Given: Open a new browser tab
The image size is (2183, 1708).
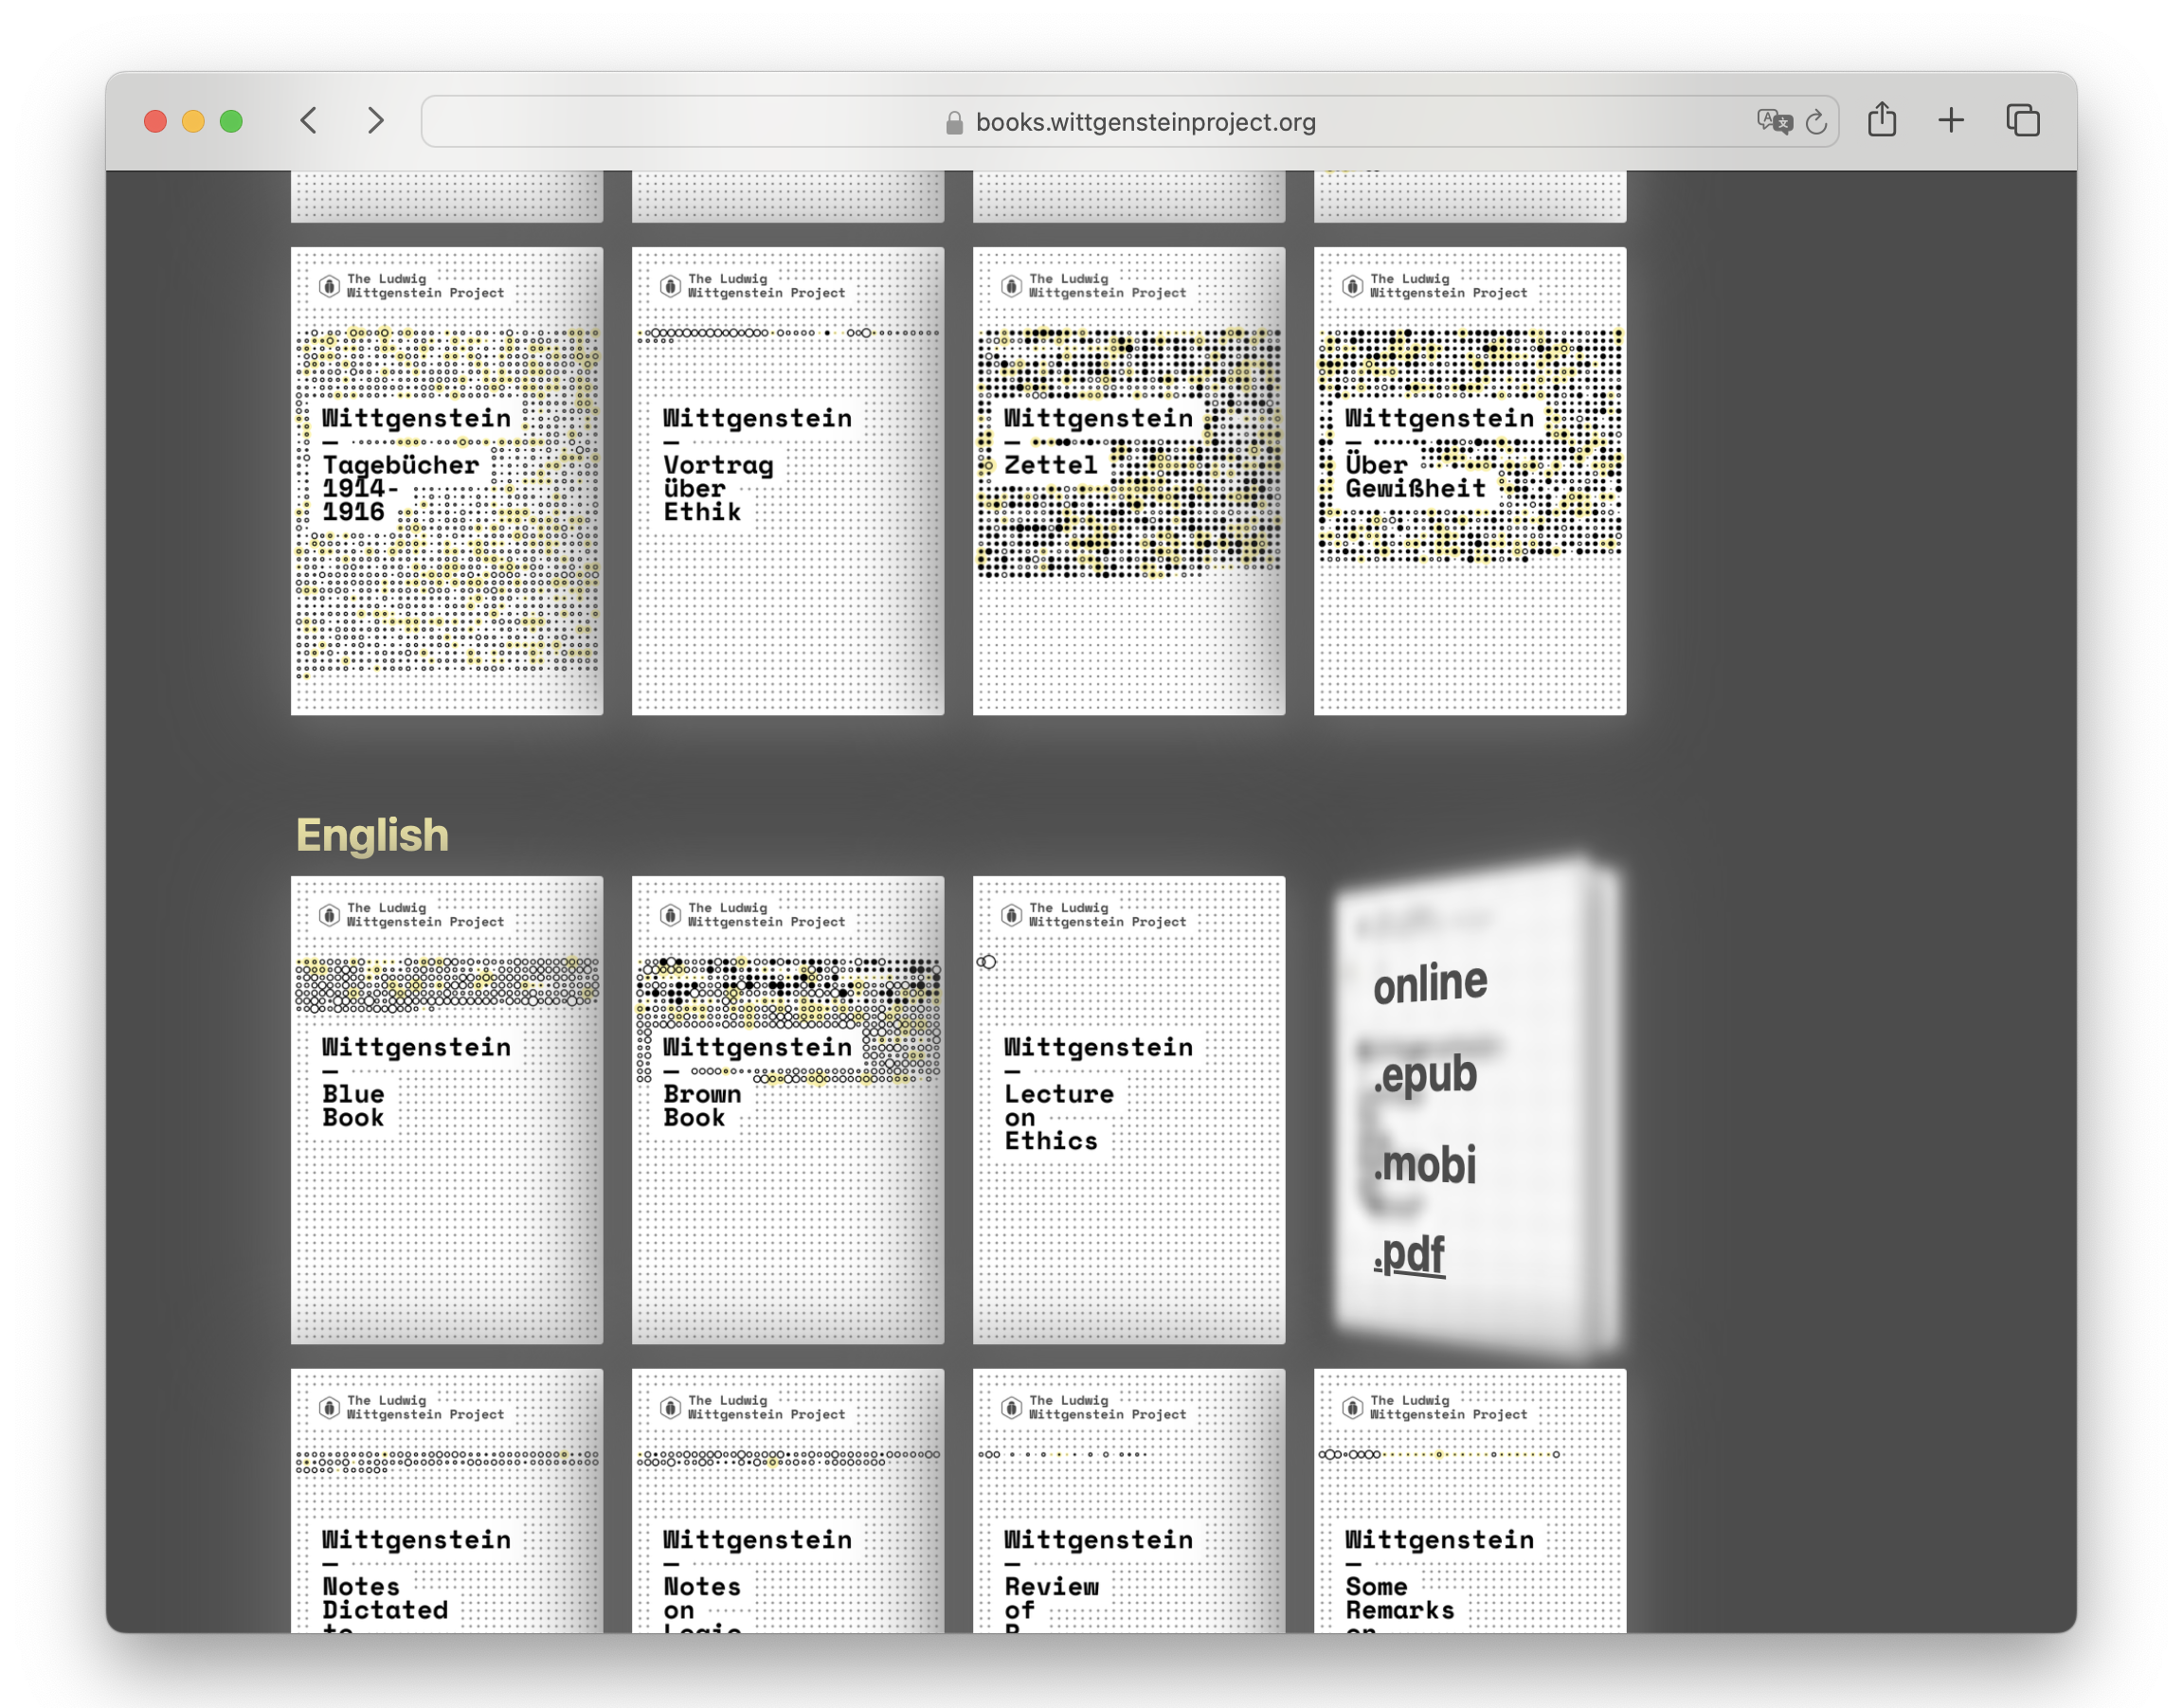Looking at the screenshot, I should [1951, 120].
